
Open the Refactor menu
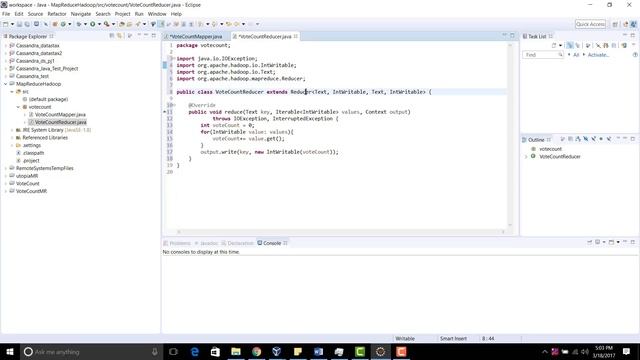tap(57, 14)
